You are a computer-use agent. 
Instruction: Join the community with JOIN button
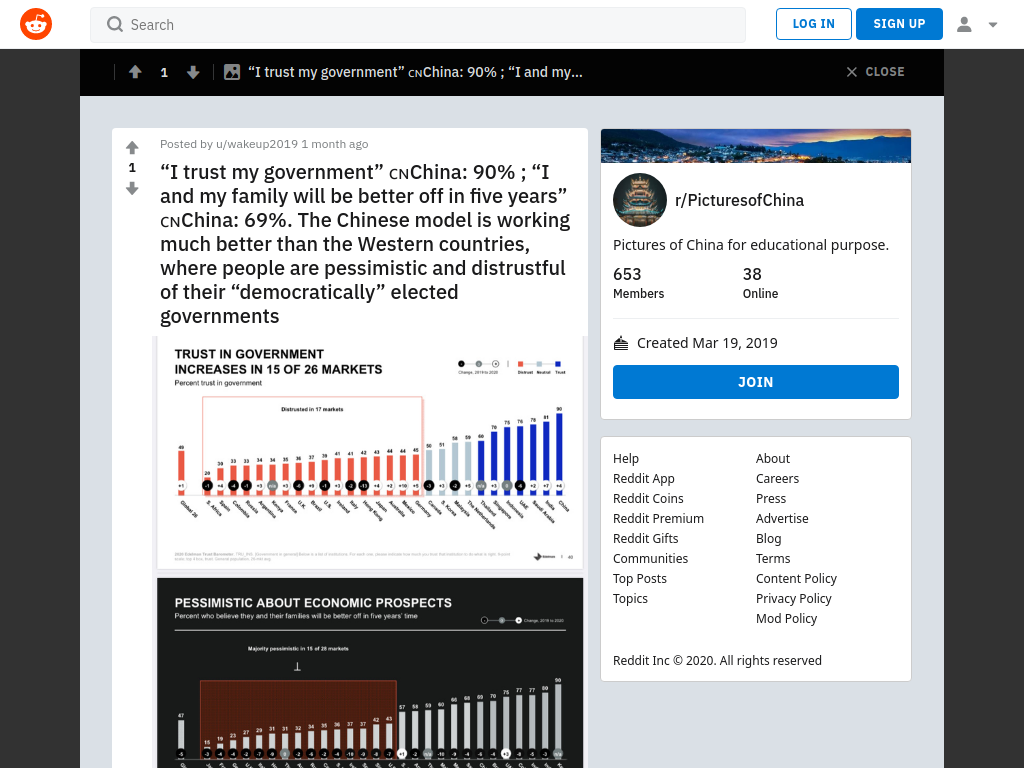click(756, 382)
